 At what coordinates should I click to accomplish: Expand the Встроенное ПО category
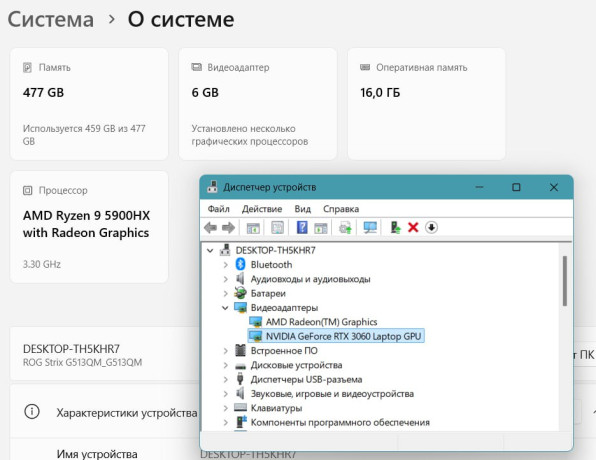tap(225, 351)
